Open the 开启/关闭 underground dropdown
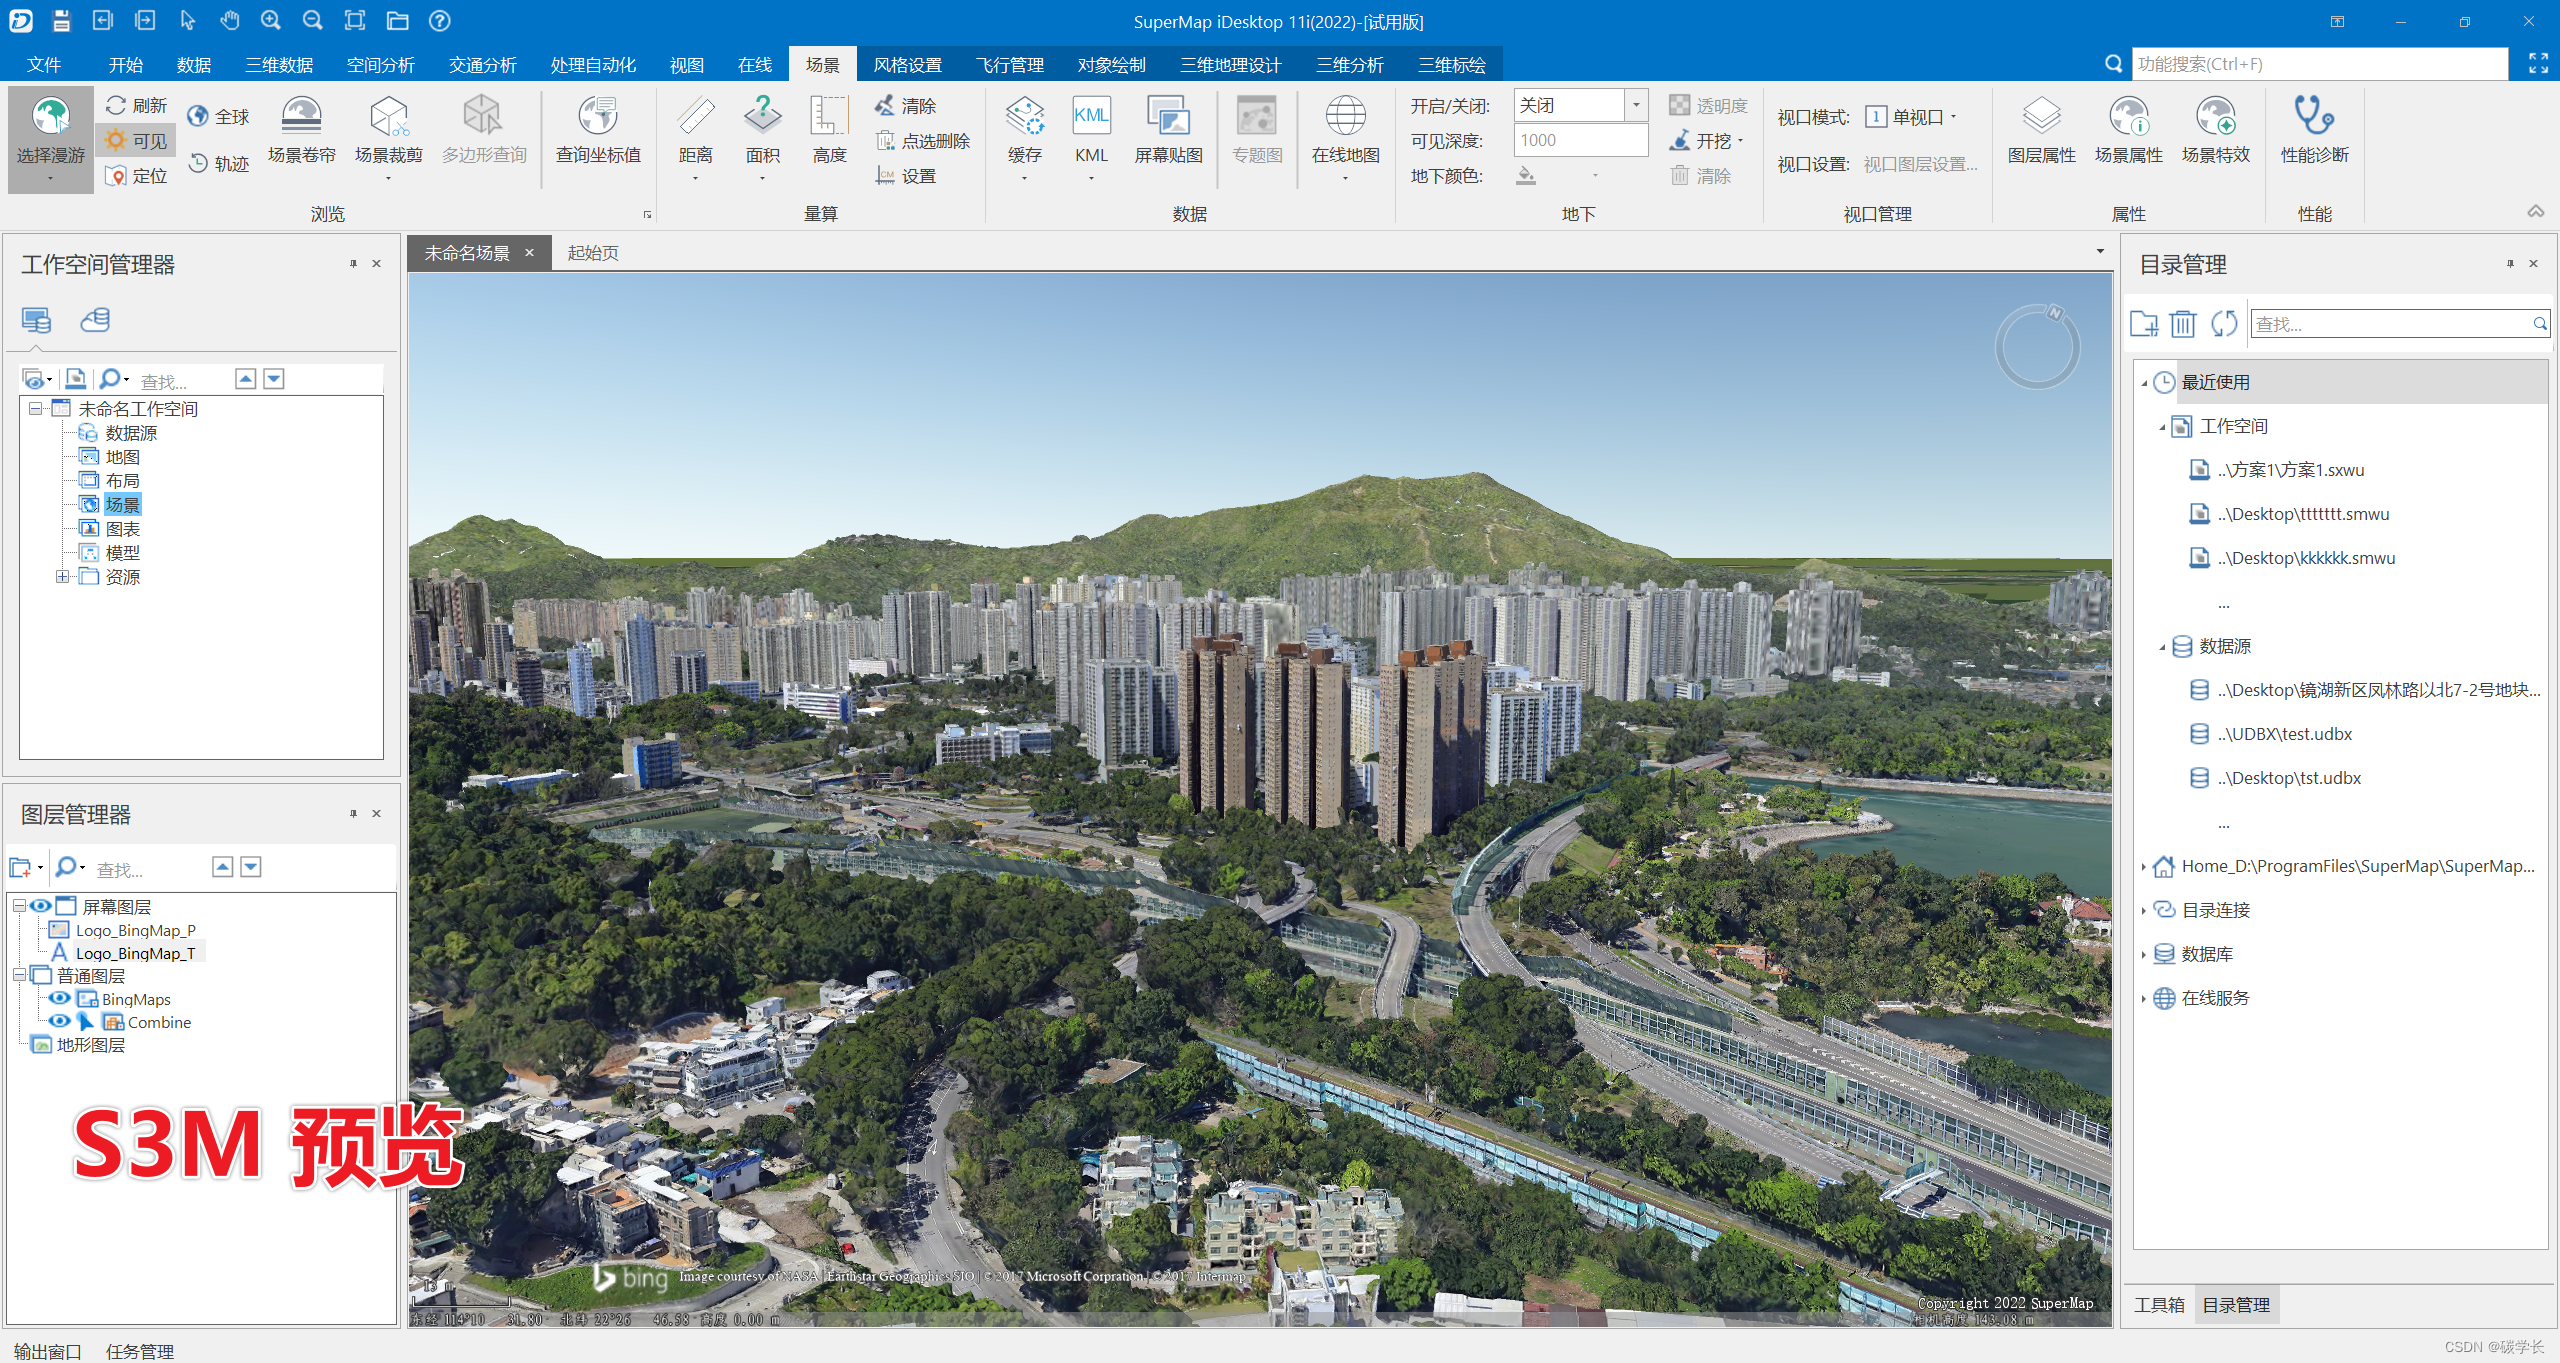 [x=1636, y=105]
